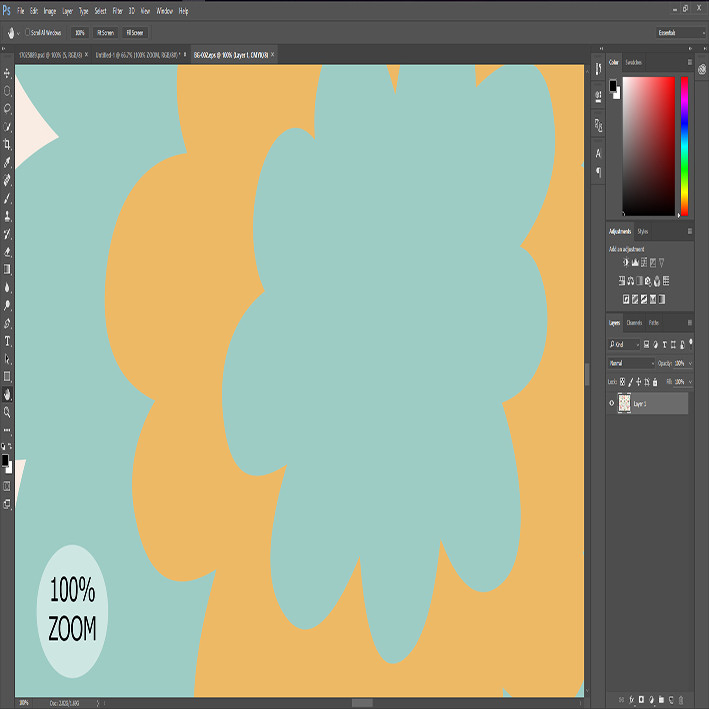This screenshot has width=709, height=709.
Task: Switch to the Channels tab
Action: [x=634, y=322]
